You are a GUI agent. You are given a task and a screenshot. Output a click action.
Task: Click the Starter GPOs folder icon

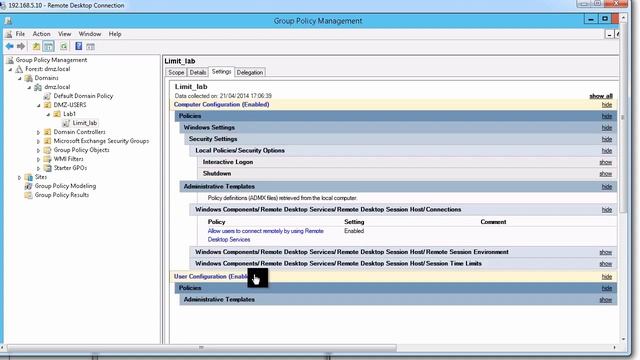pos(47,168)
